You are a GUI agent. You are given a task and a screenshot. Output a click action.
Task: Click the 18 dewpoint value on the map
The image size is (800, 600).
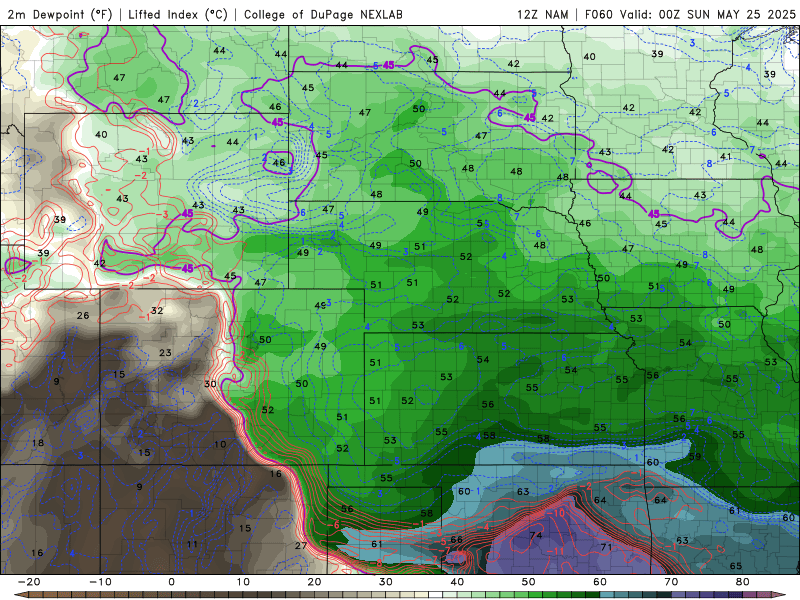(38, 443)
